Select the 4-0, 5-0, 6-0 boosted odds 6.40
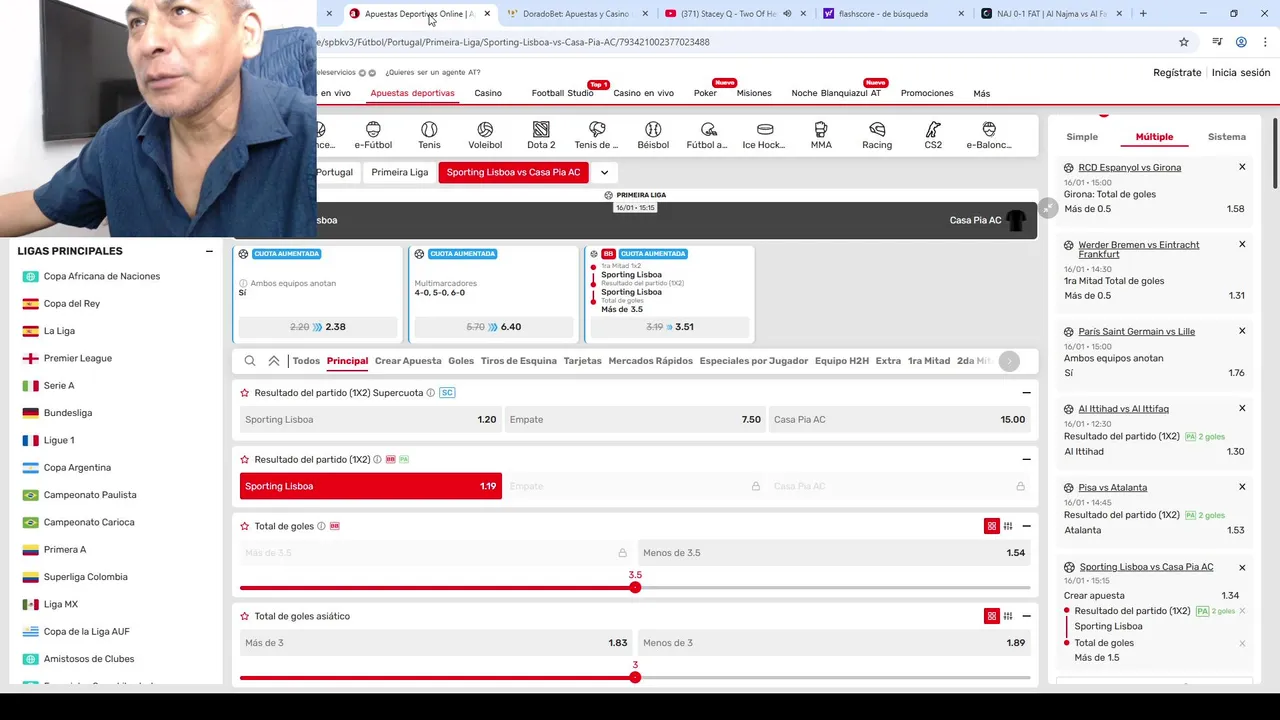The width and height of the screenshot is (1280, 720). [494, 327]
